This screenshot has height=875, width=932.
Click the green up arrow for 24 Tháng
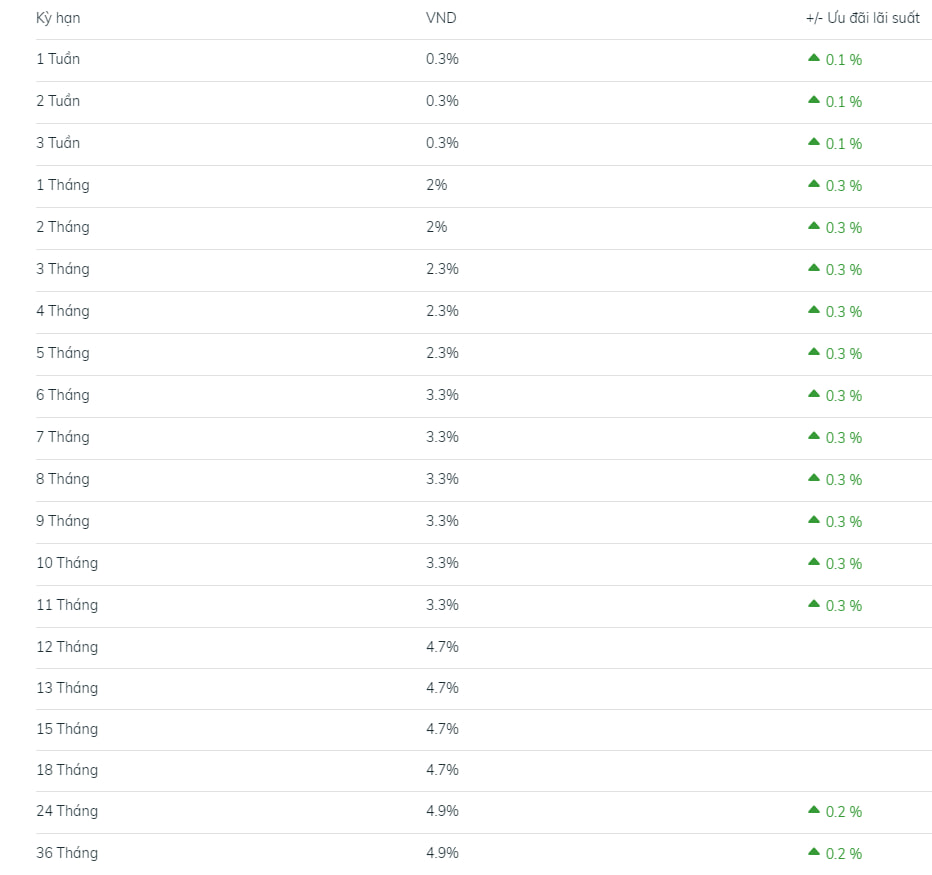tap(814, 810)
